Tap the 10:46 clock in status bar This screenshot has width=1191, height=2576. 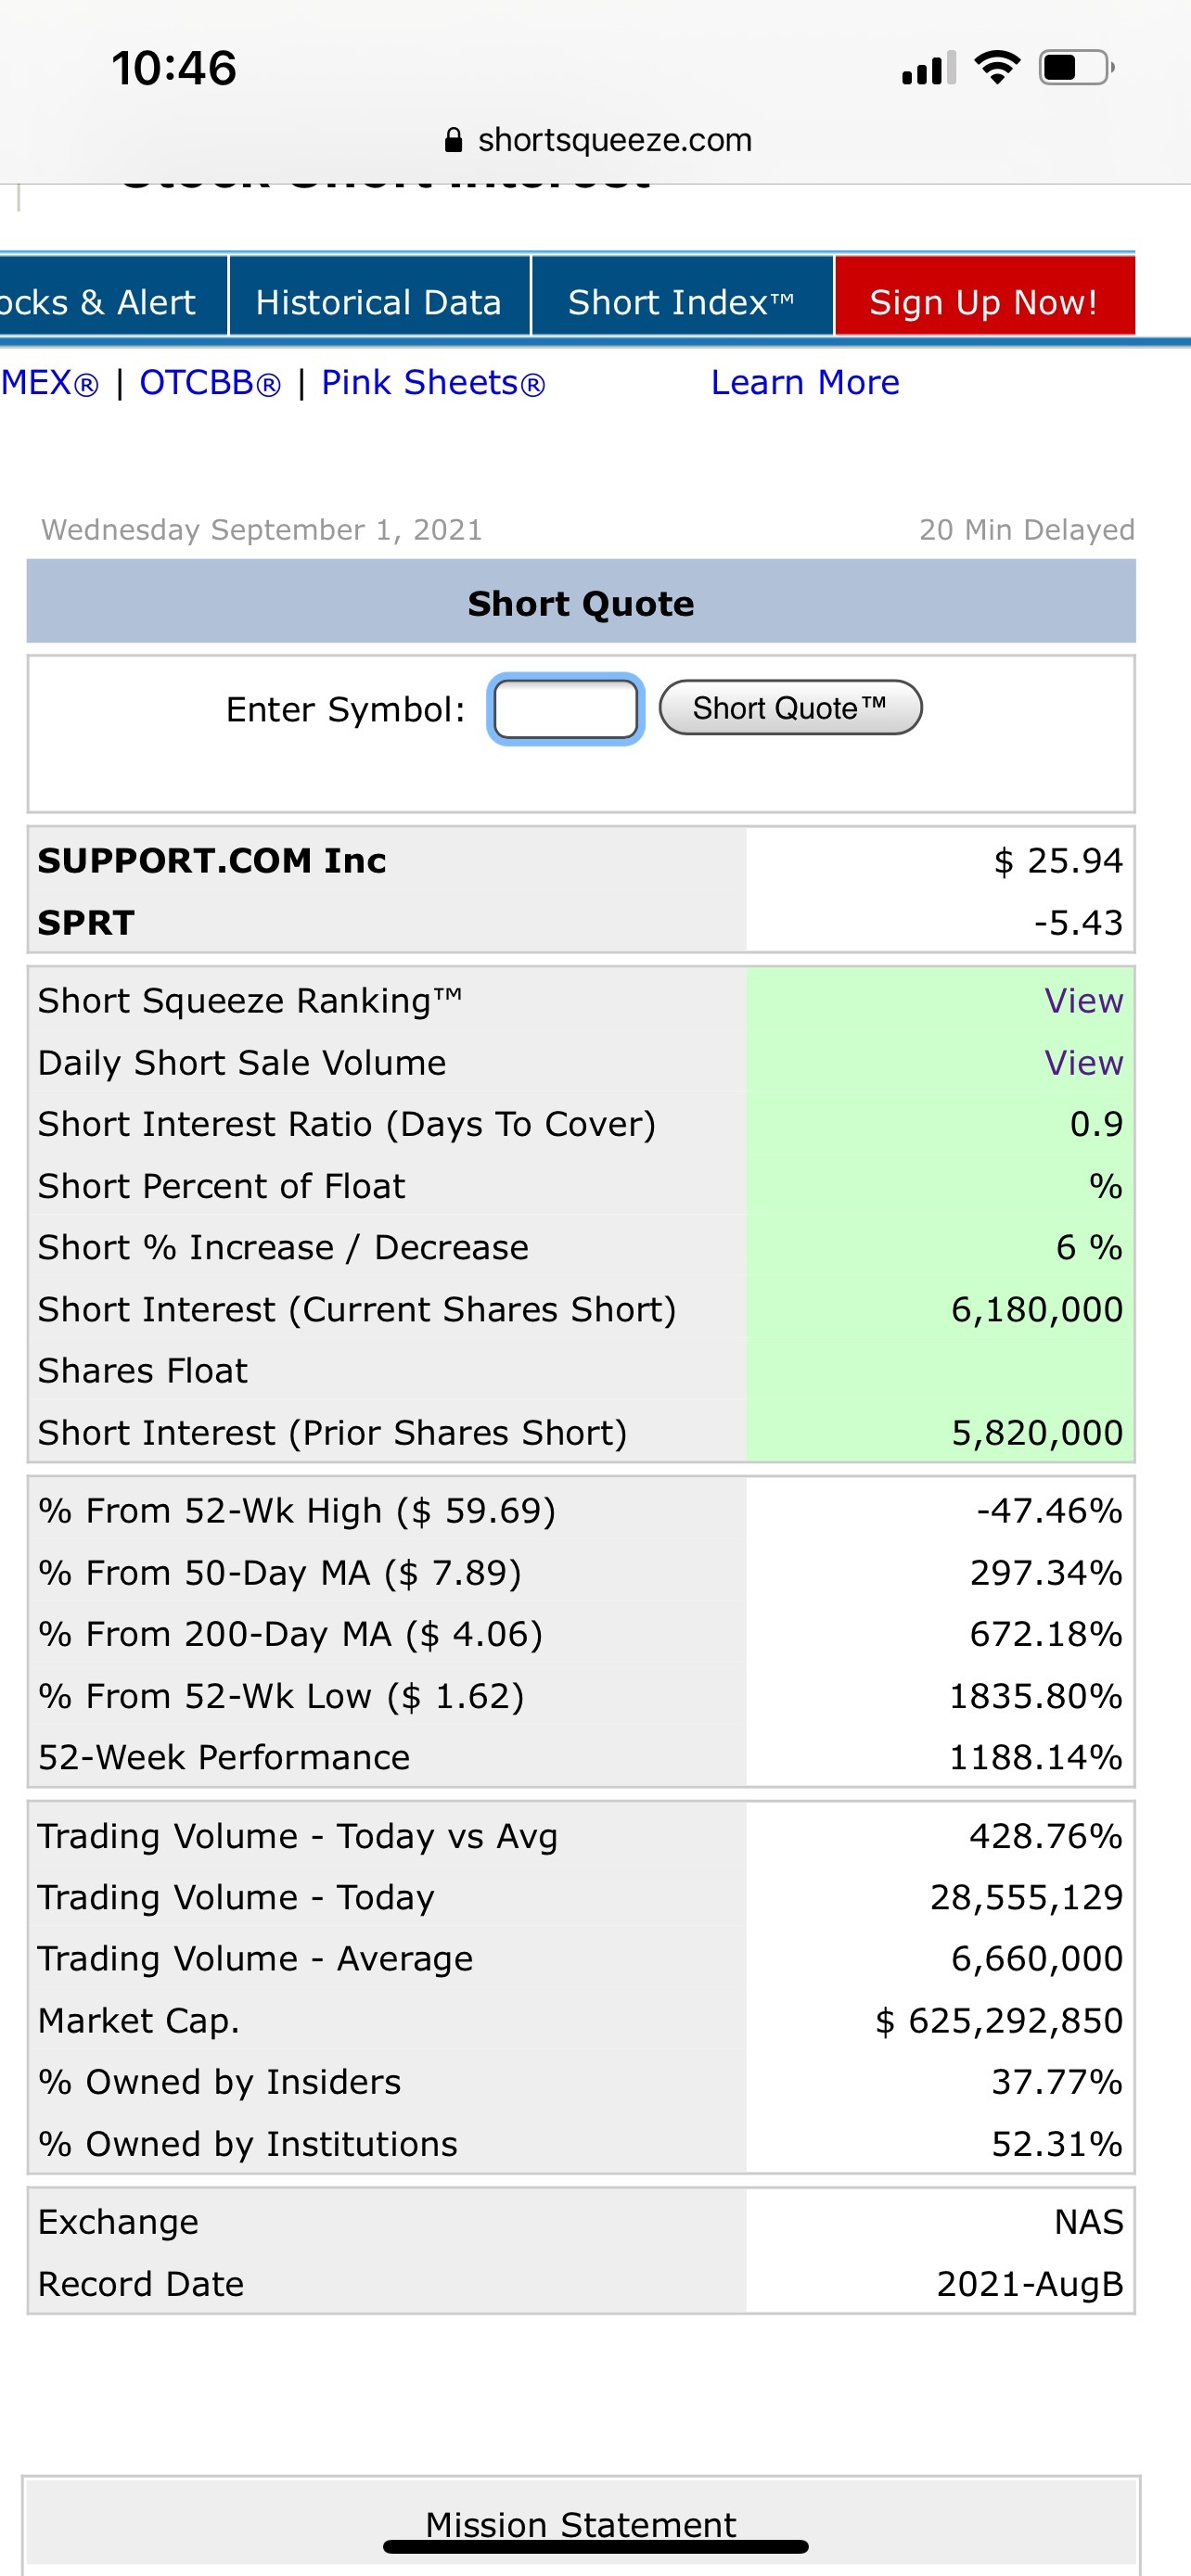(x=174, y=68)
